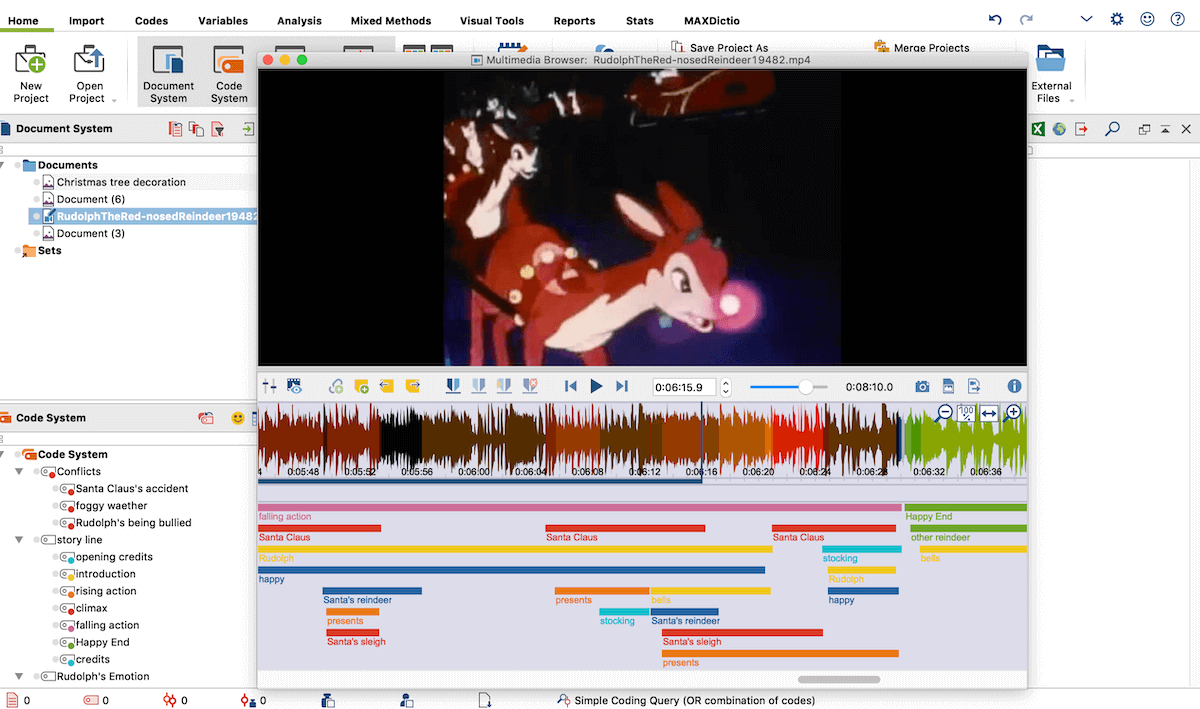Click the second blue clip marker icon

[479, 386]
